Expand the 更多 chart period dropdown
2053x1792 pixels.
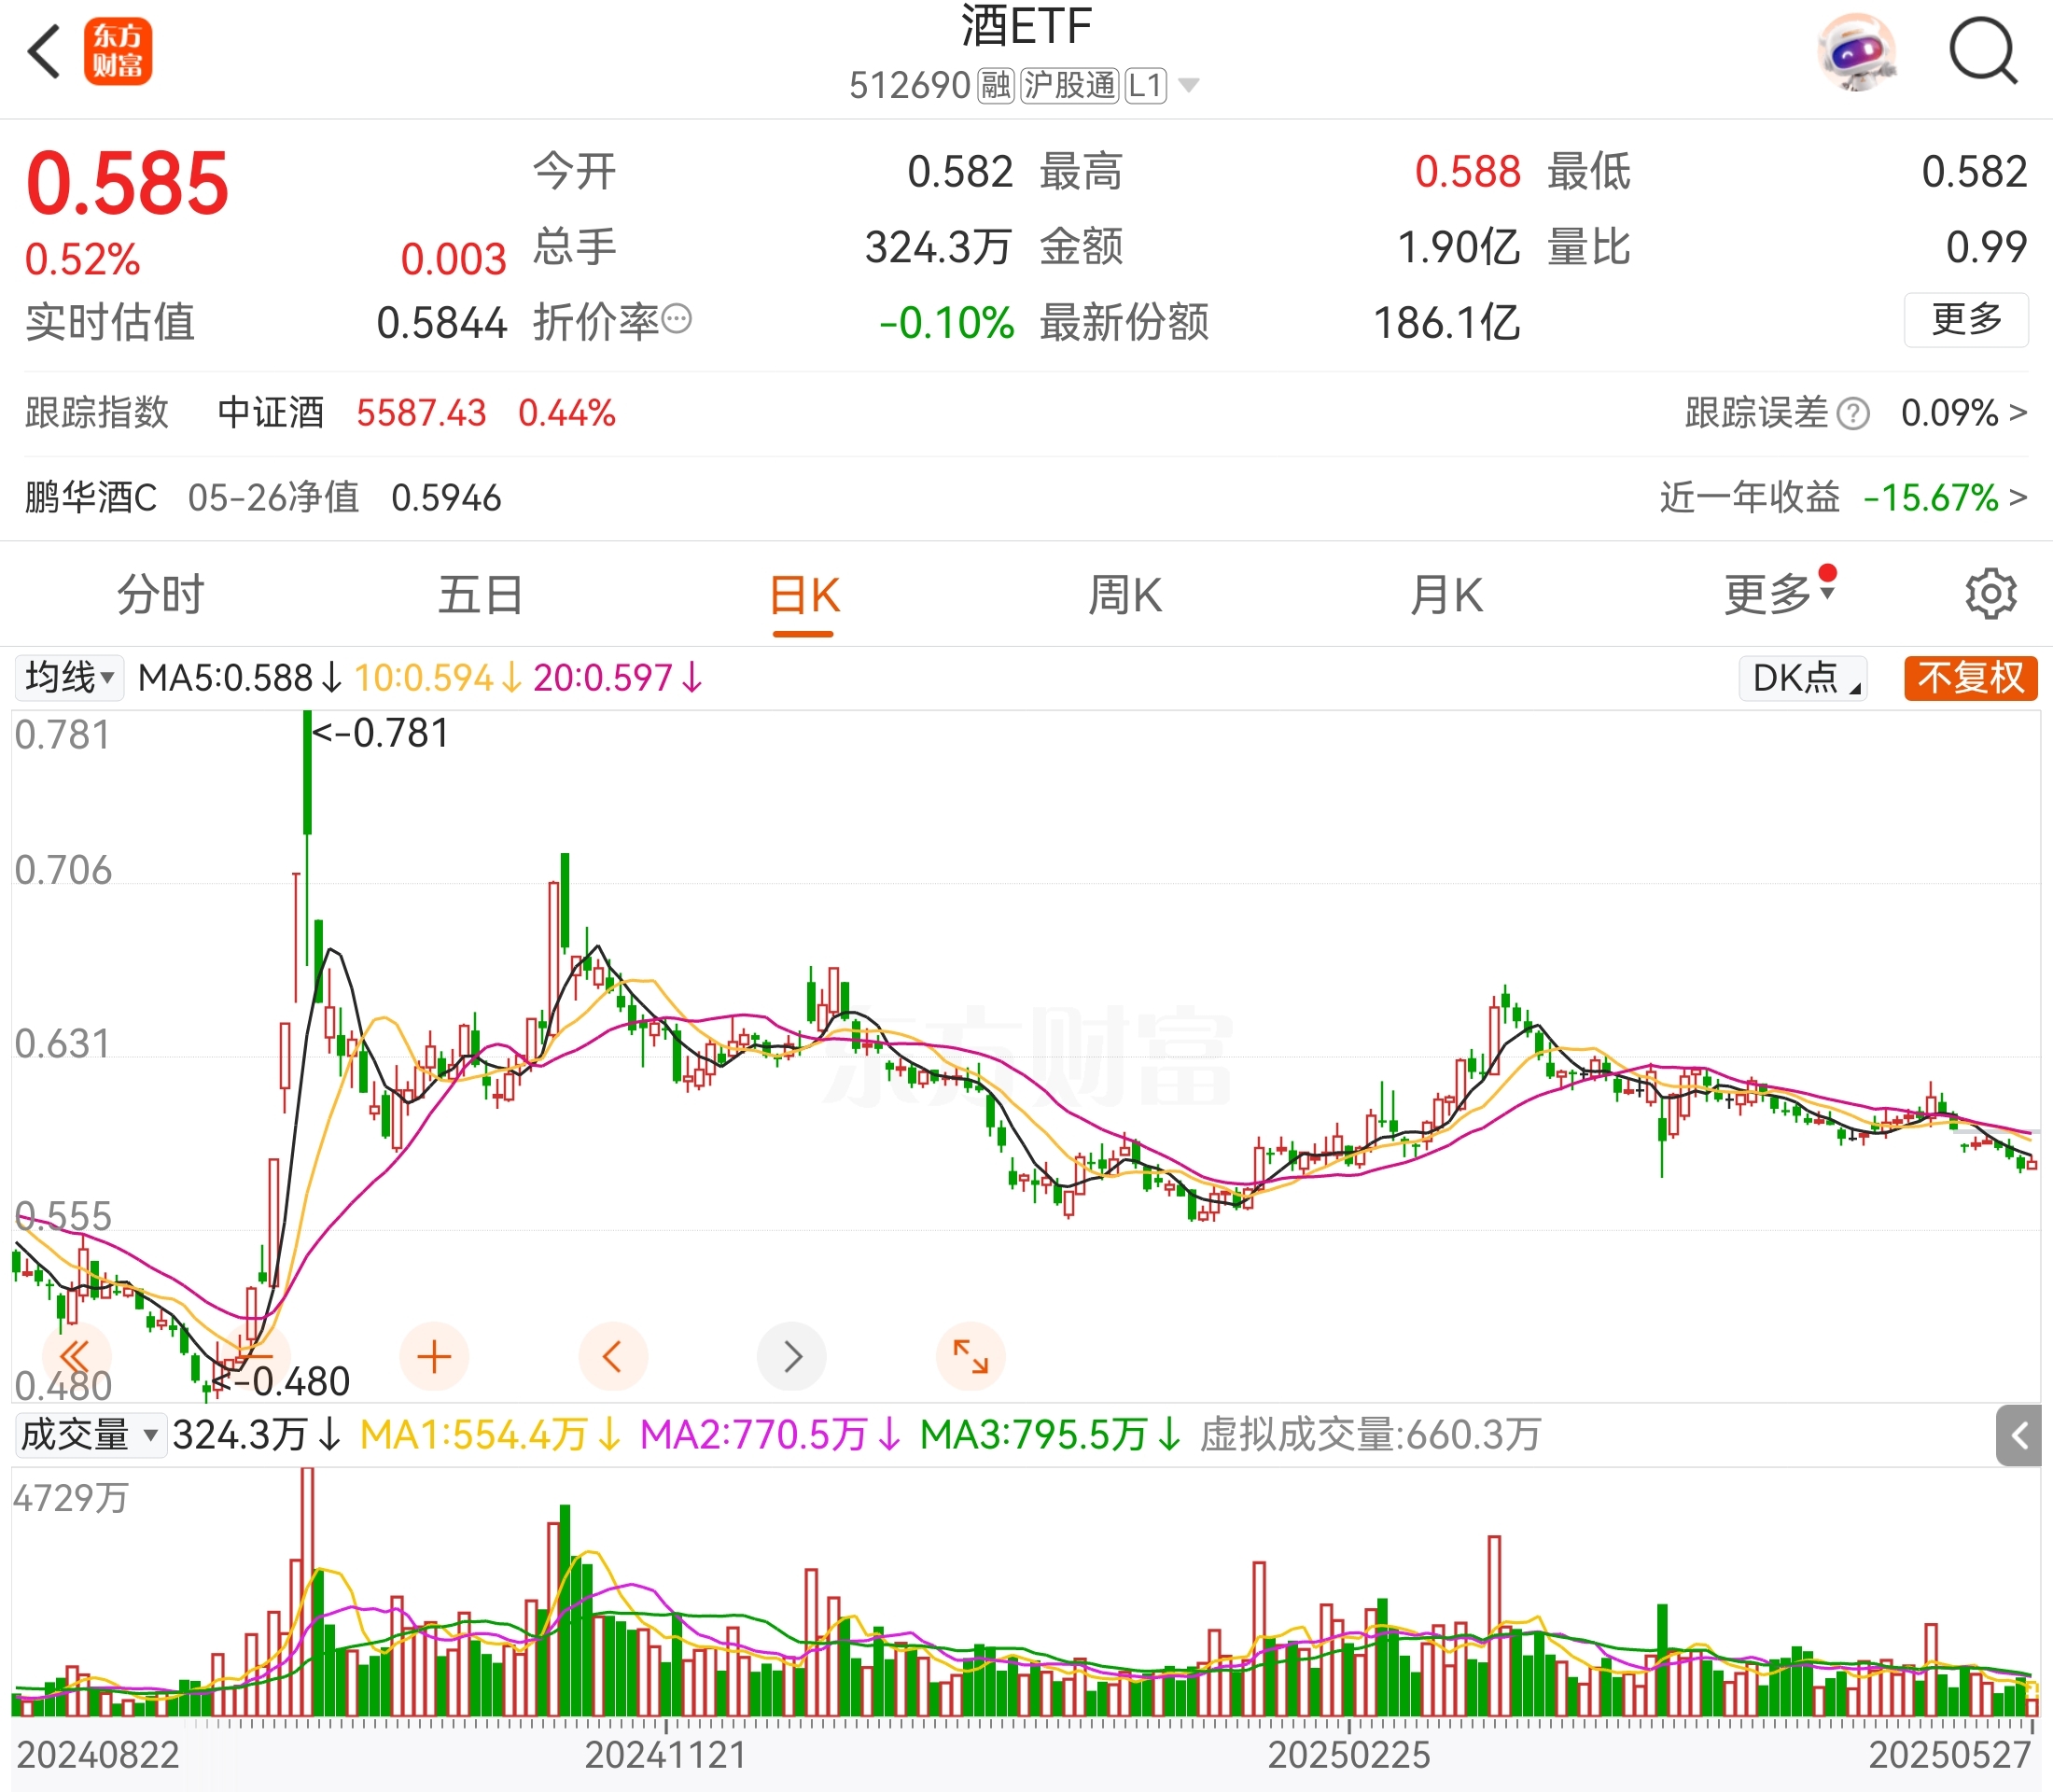point(1780,594)
